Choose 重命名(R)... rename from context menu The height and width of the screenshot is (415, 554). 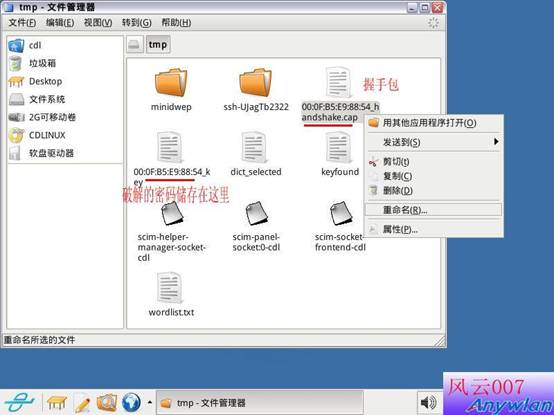coord(434,210)
